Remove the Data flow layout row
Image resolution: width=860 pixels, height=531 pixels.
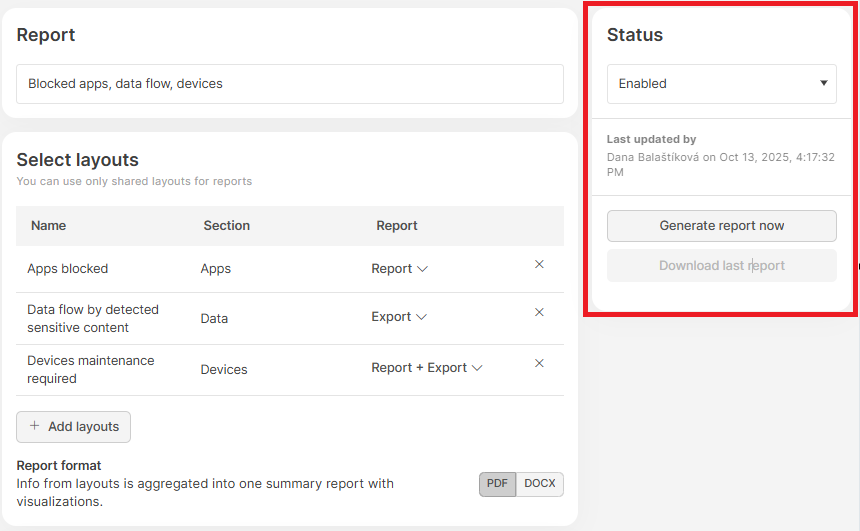point(539,313)
